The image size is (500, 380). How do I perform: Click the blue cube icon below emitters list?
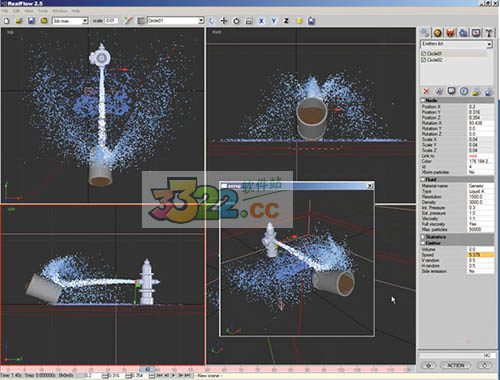[489, 92]
